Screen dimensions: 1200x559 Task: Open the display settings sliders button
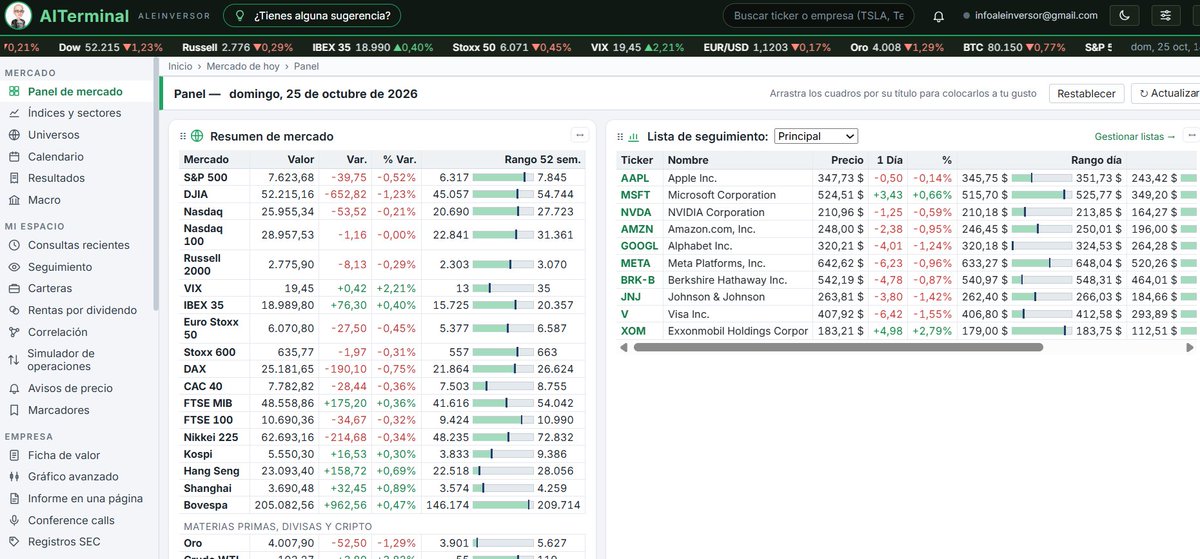1166,16
